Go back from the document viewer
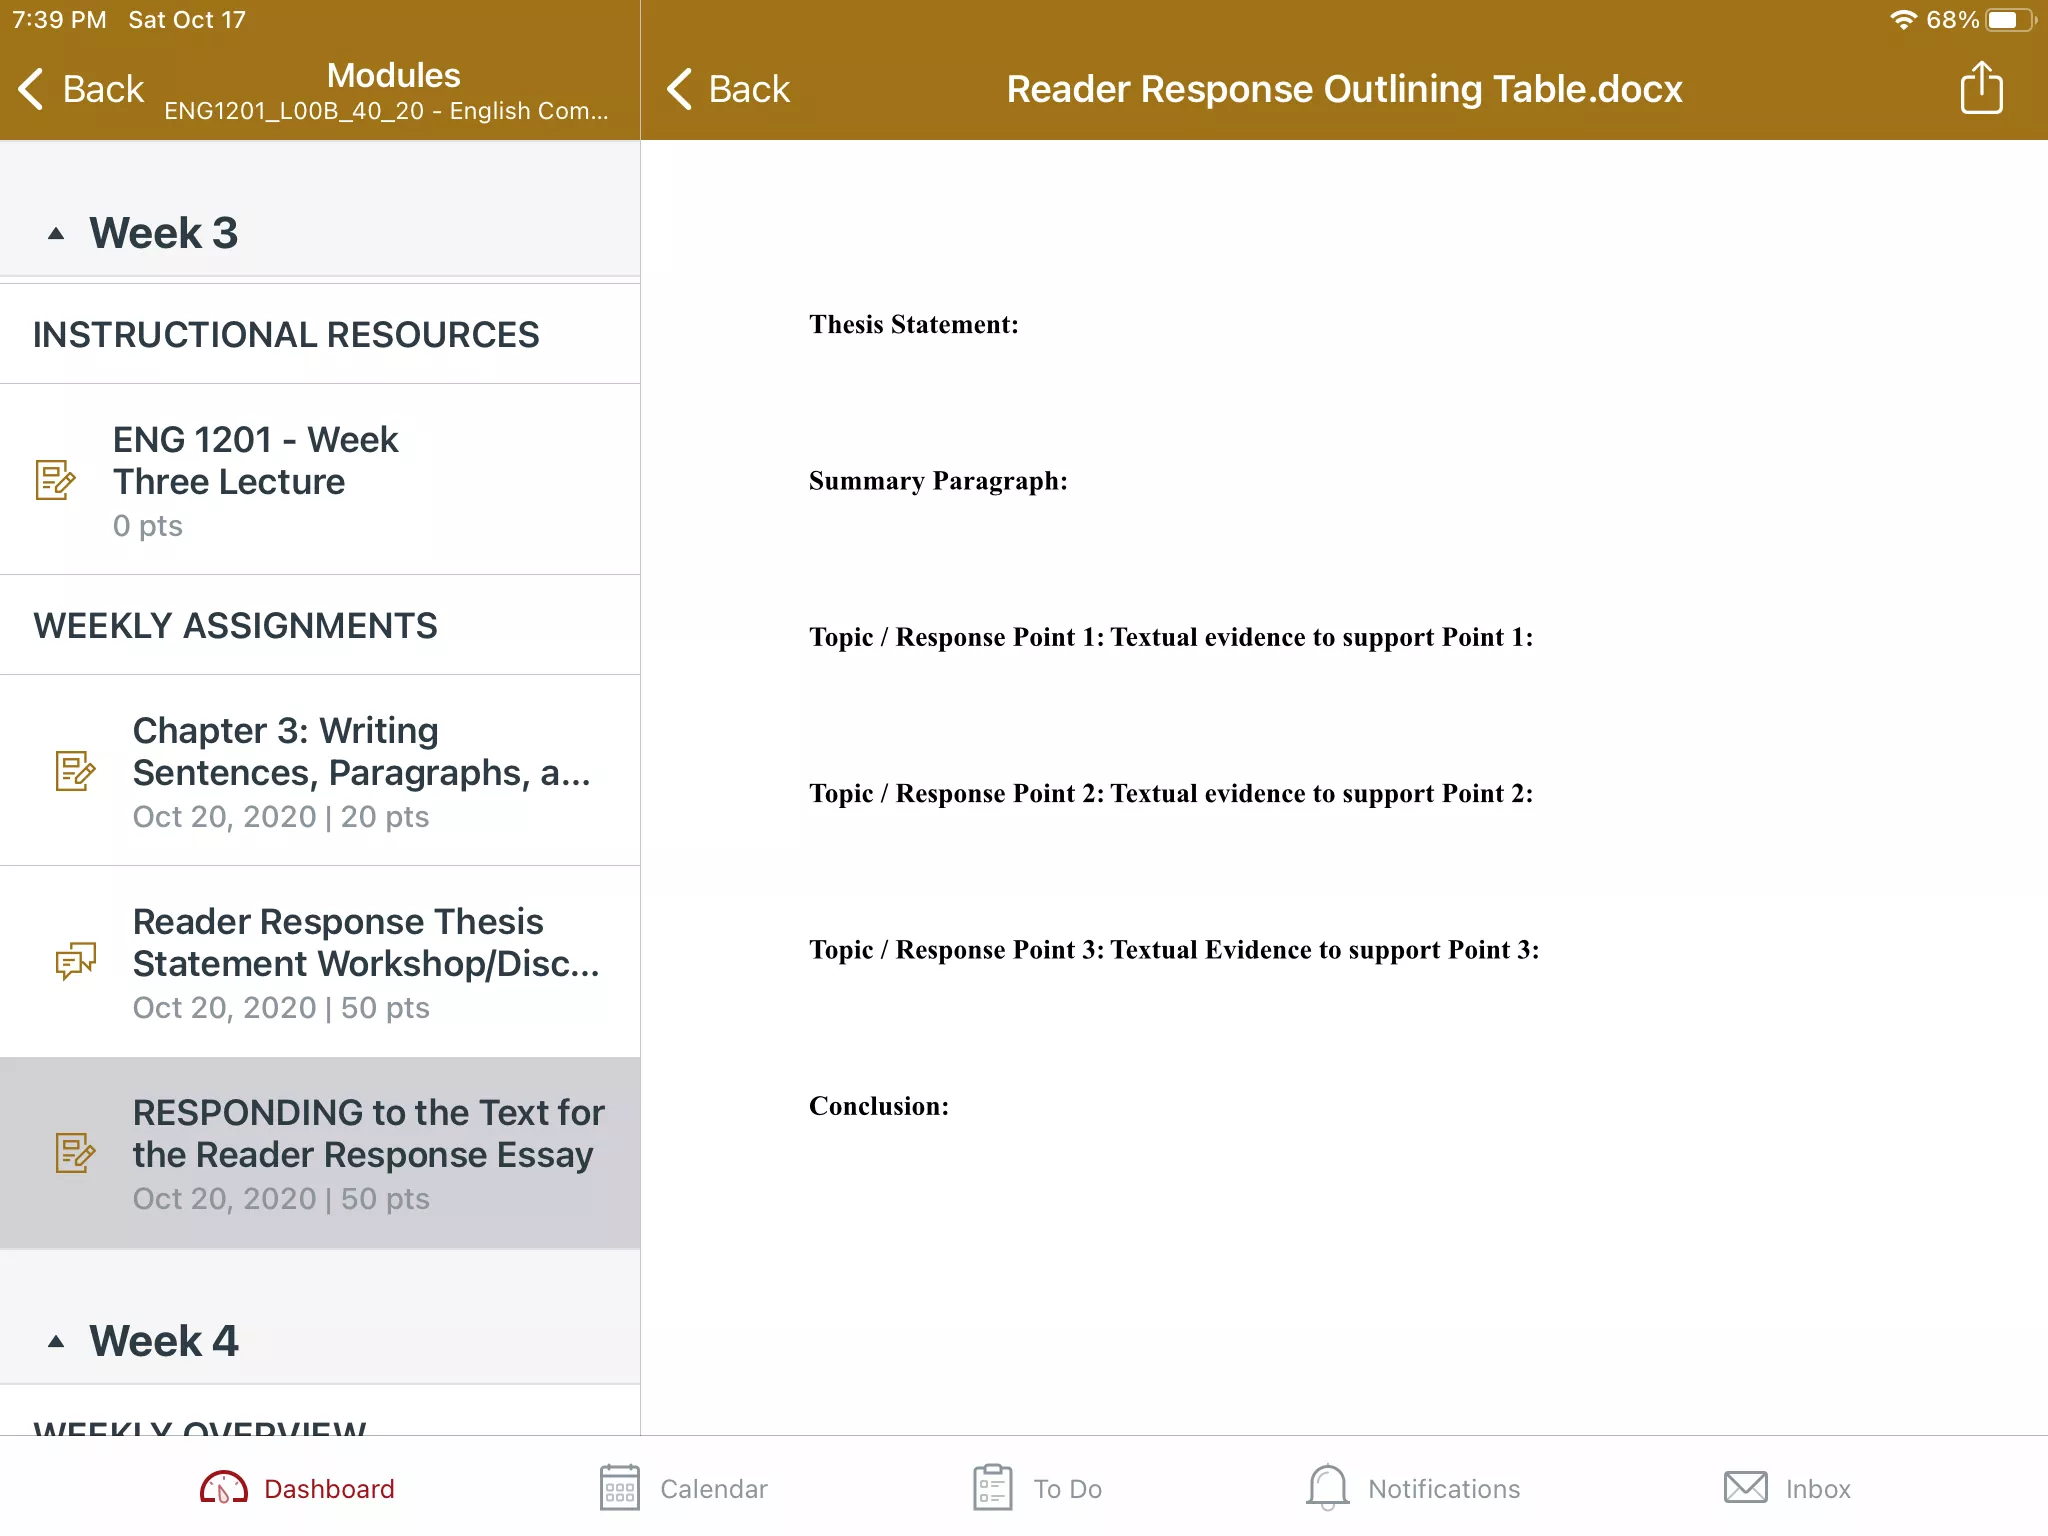The height and width of the screenshot is (1536, 2048). tap(728, 89)
